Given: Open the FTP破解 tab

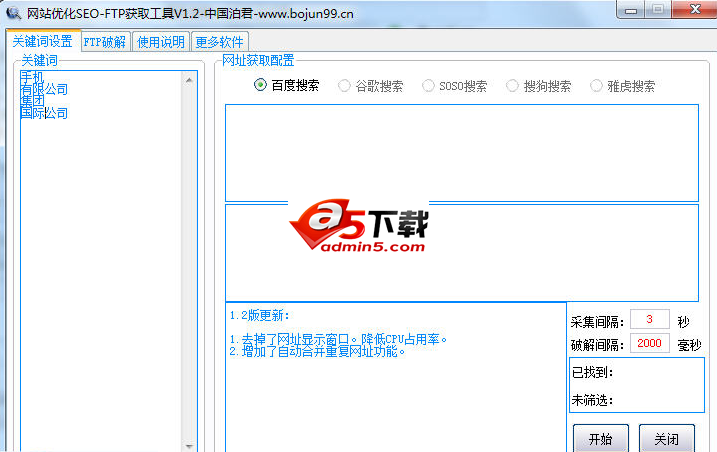Looking at the screenshot, I should [x=105, y=42].
